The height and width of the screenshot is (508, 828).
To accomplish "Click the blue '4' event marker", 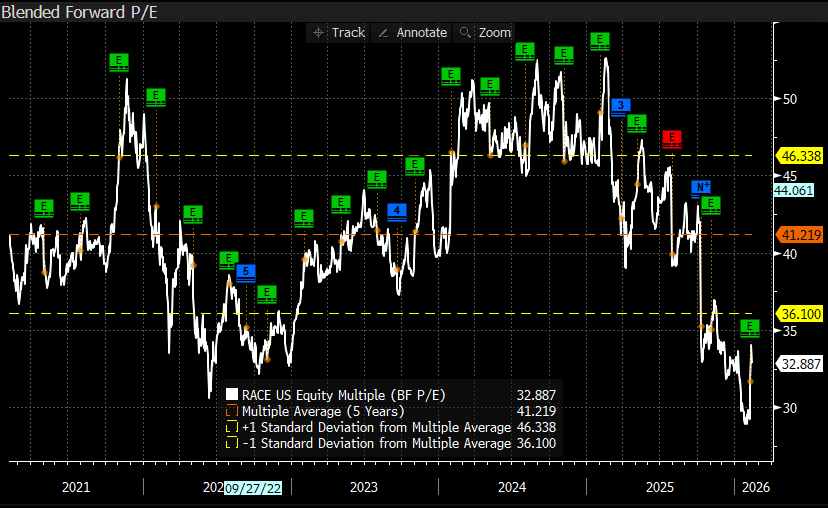I will tap(397, 211).
